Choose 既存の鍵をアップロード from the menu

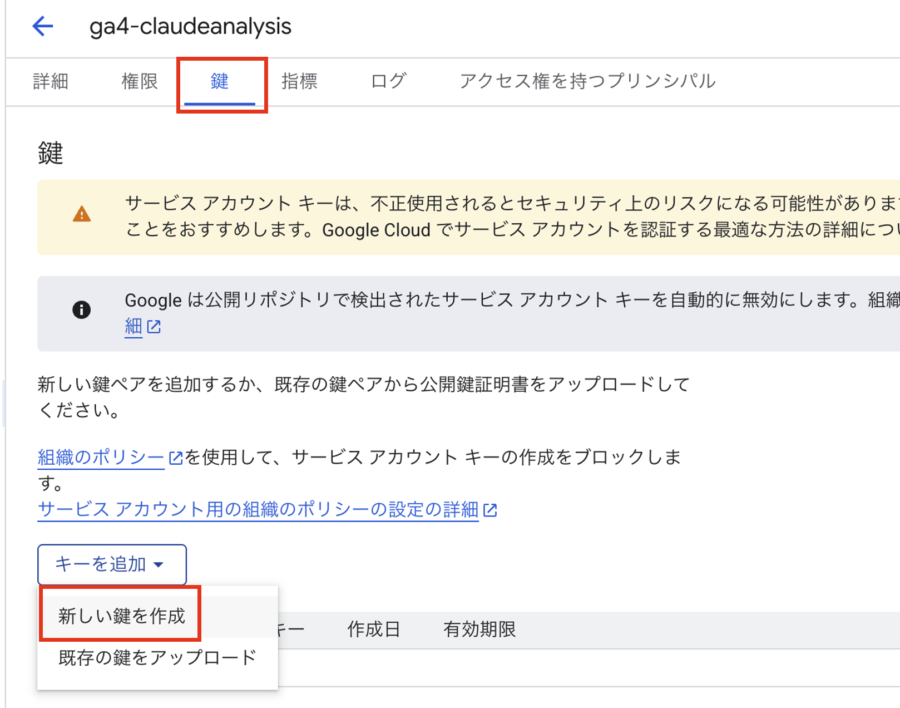(x=157, y=658)
